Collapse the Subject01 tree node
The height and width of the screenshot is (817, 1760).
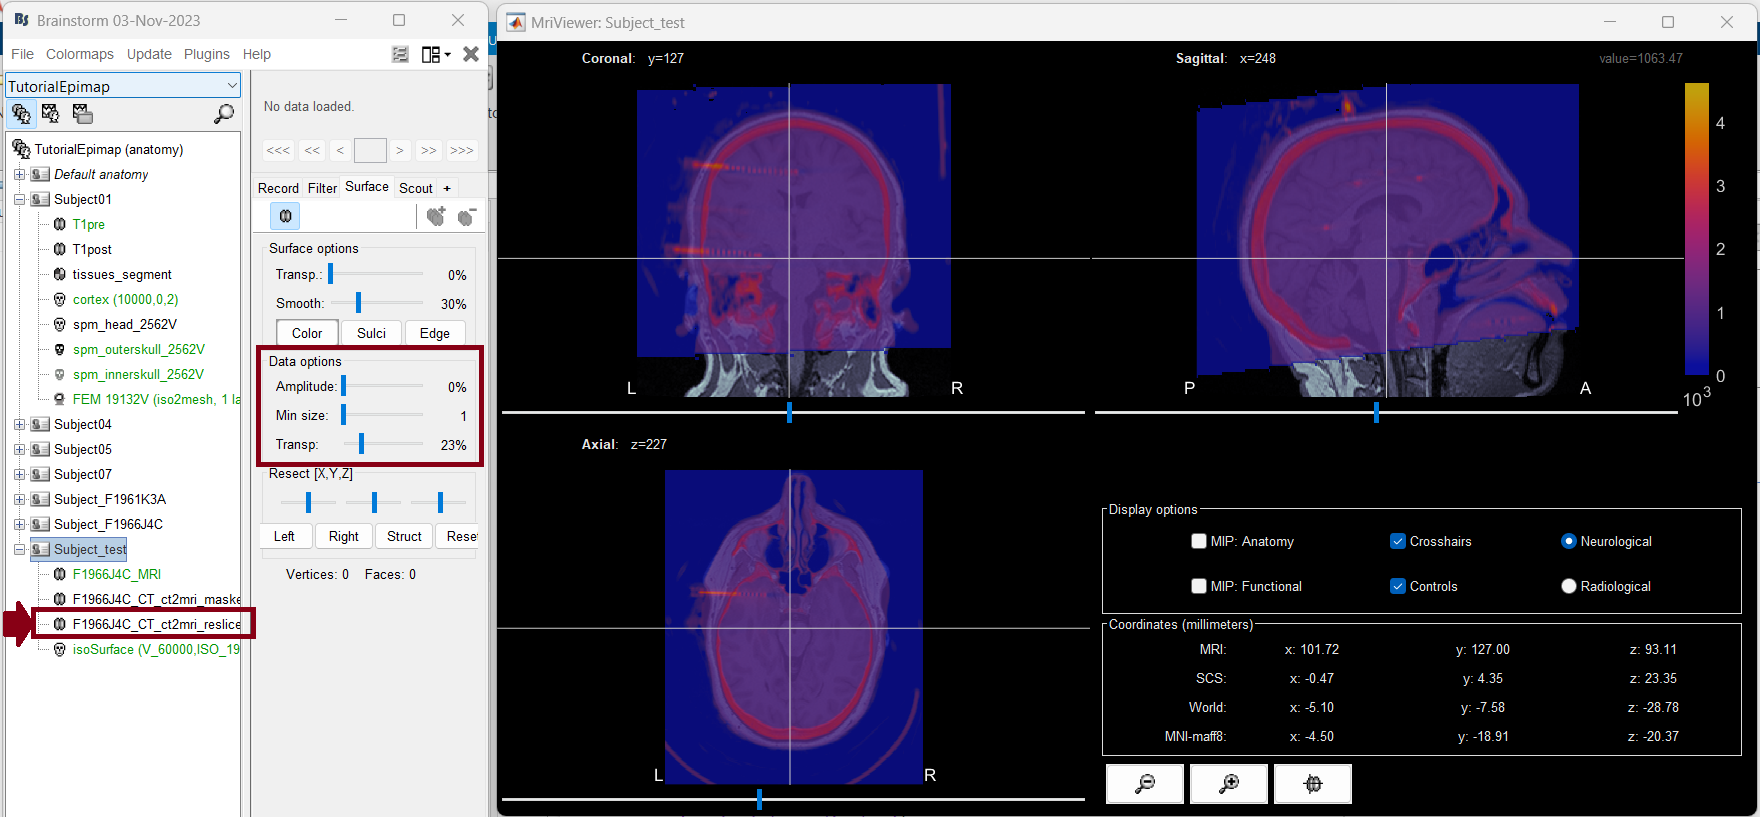click(19, 199)
